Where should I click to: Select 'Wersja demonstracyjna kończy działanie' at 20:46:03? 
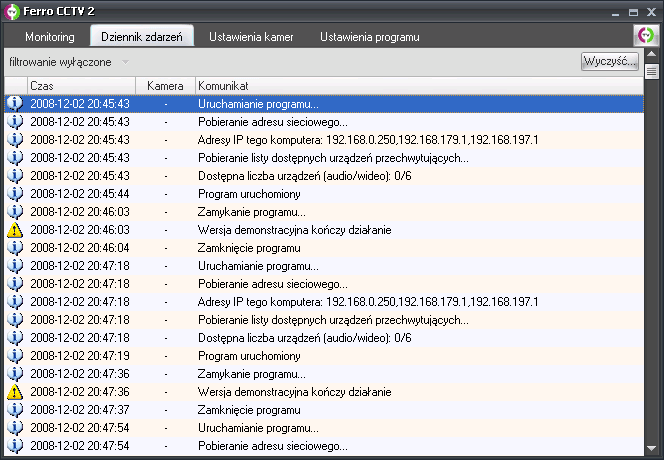294,230
